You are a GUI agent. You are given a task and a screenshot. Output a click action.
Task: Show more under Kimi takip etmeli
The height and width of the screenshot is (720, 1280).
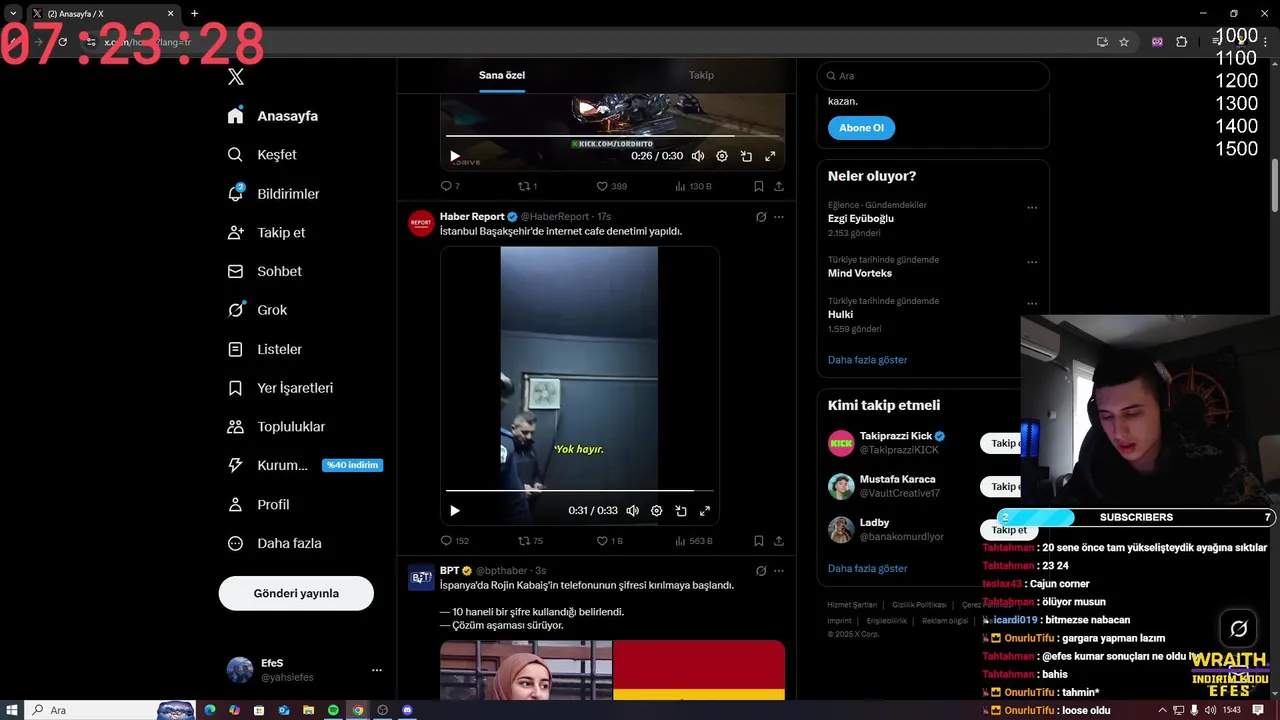[867, 568]
